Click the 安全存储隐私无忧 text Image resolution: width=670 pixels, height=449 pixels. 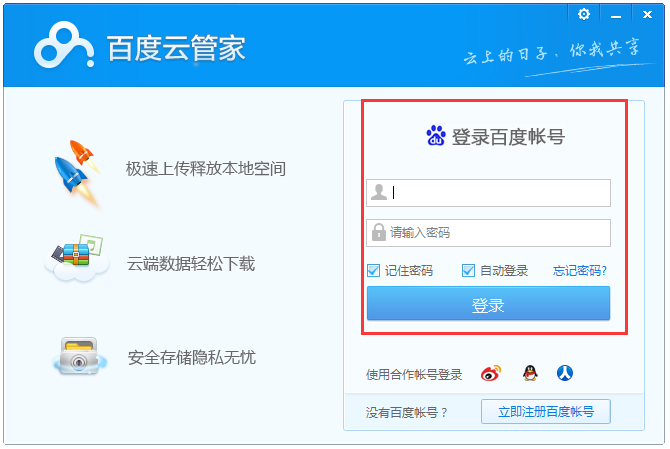point(191,358)
